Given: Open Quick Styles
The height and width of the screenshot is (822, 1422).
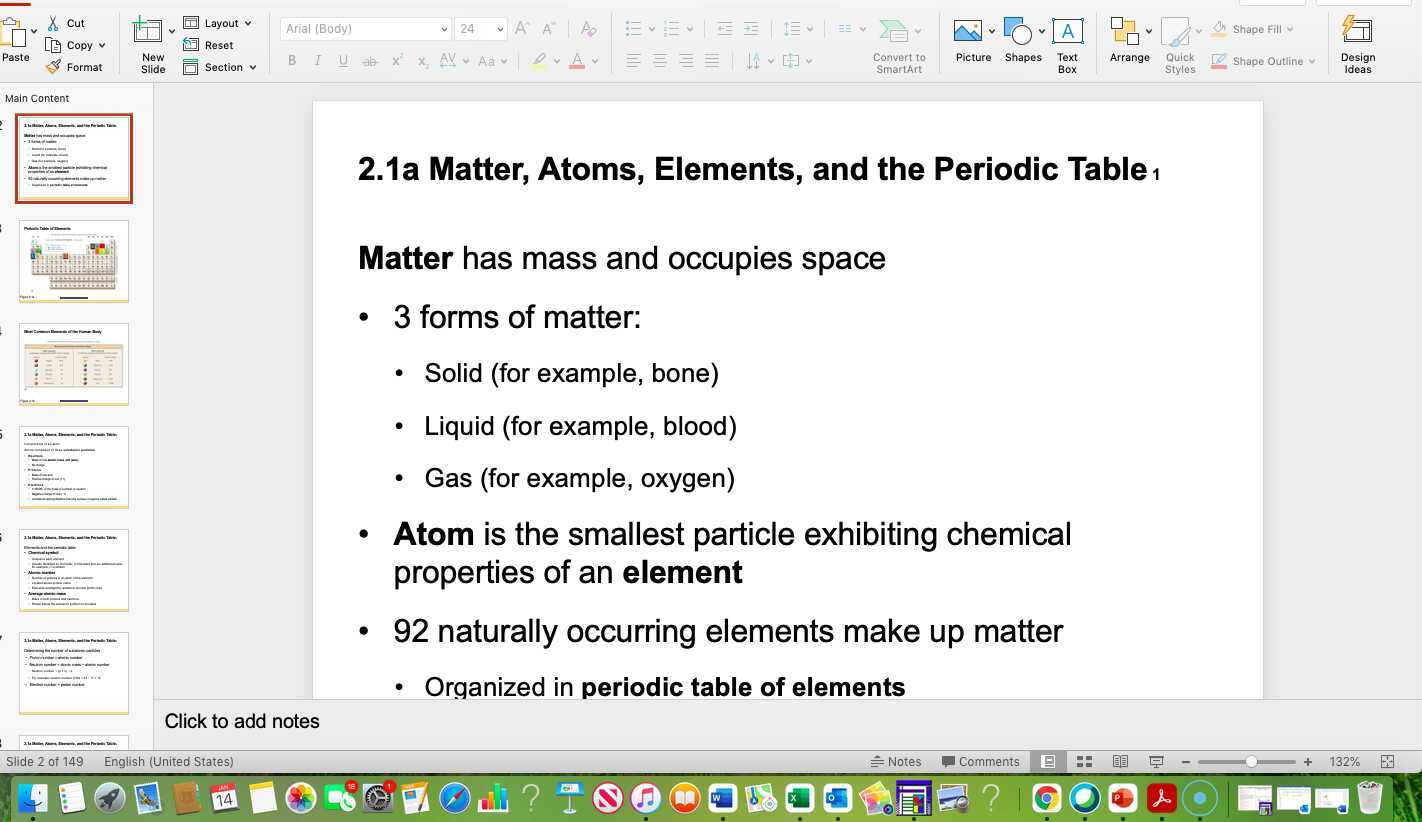Looking at the screenshot, I should pos(1179,40).
